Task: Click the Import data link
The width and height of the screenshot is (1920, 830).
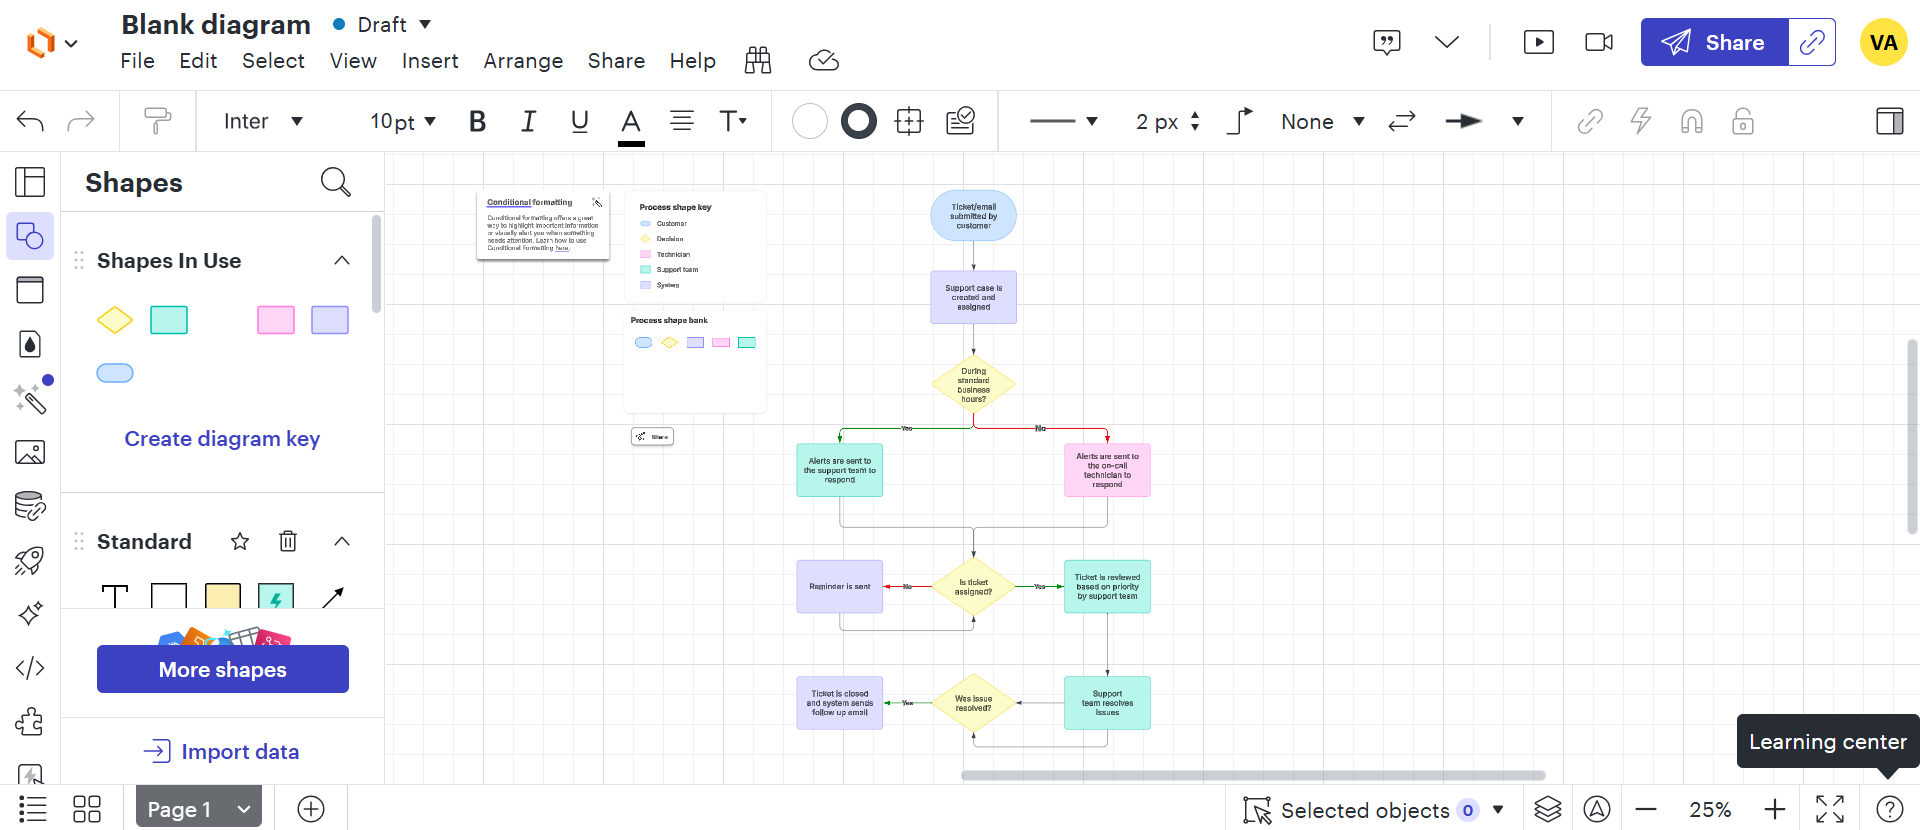Action: coord(222,751)
